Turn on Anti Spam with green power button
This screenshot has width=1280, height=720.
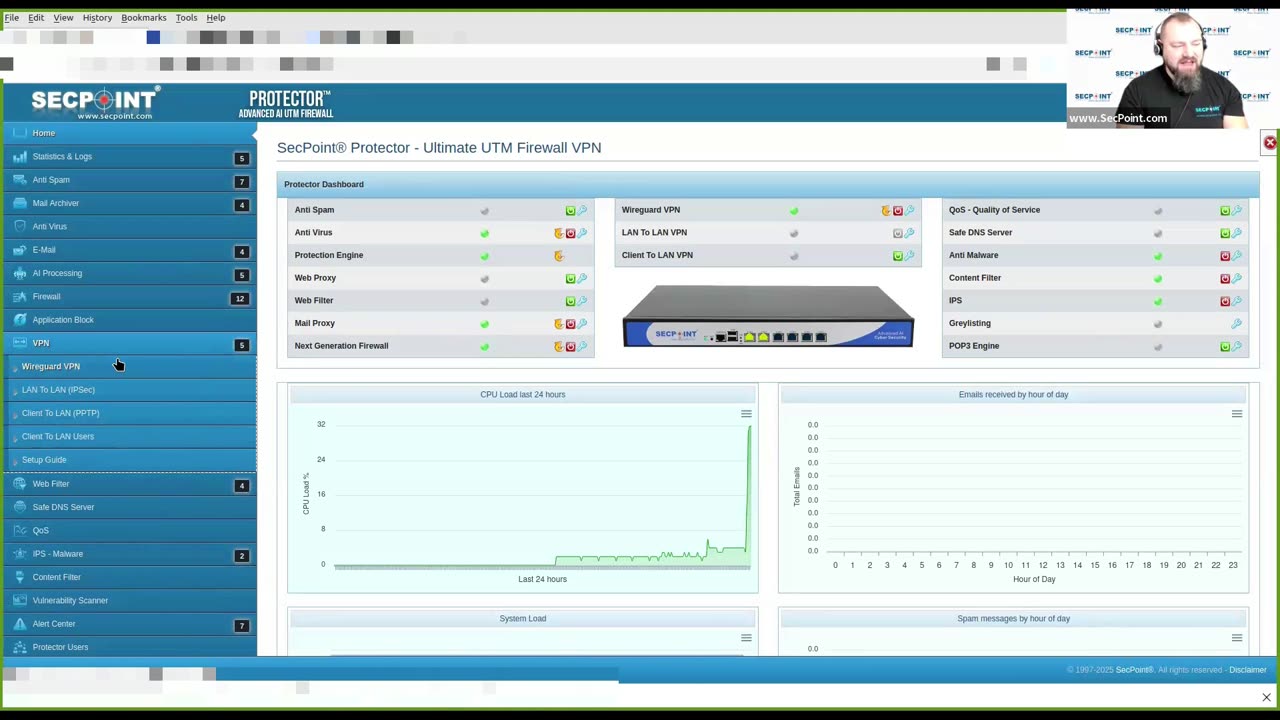[x=571, y=210]
